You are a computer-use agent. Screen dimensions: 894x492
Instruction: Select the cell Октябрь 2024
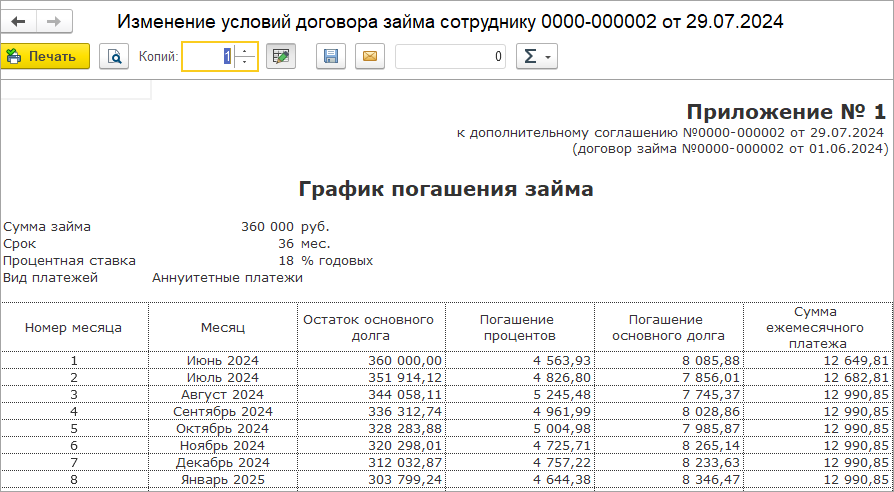(223, 428)
